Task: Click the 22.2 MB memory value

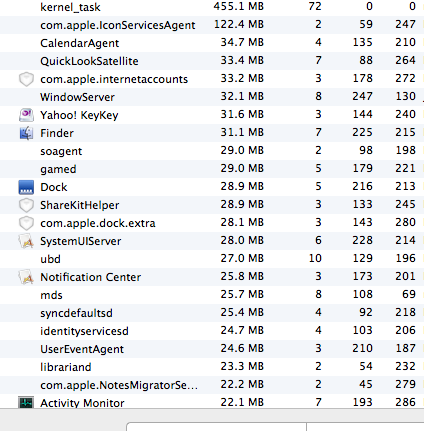Action: [x=242, y=384]
